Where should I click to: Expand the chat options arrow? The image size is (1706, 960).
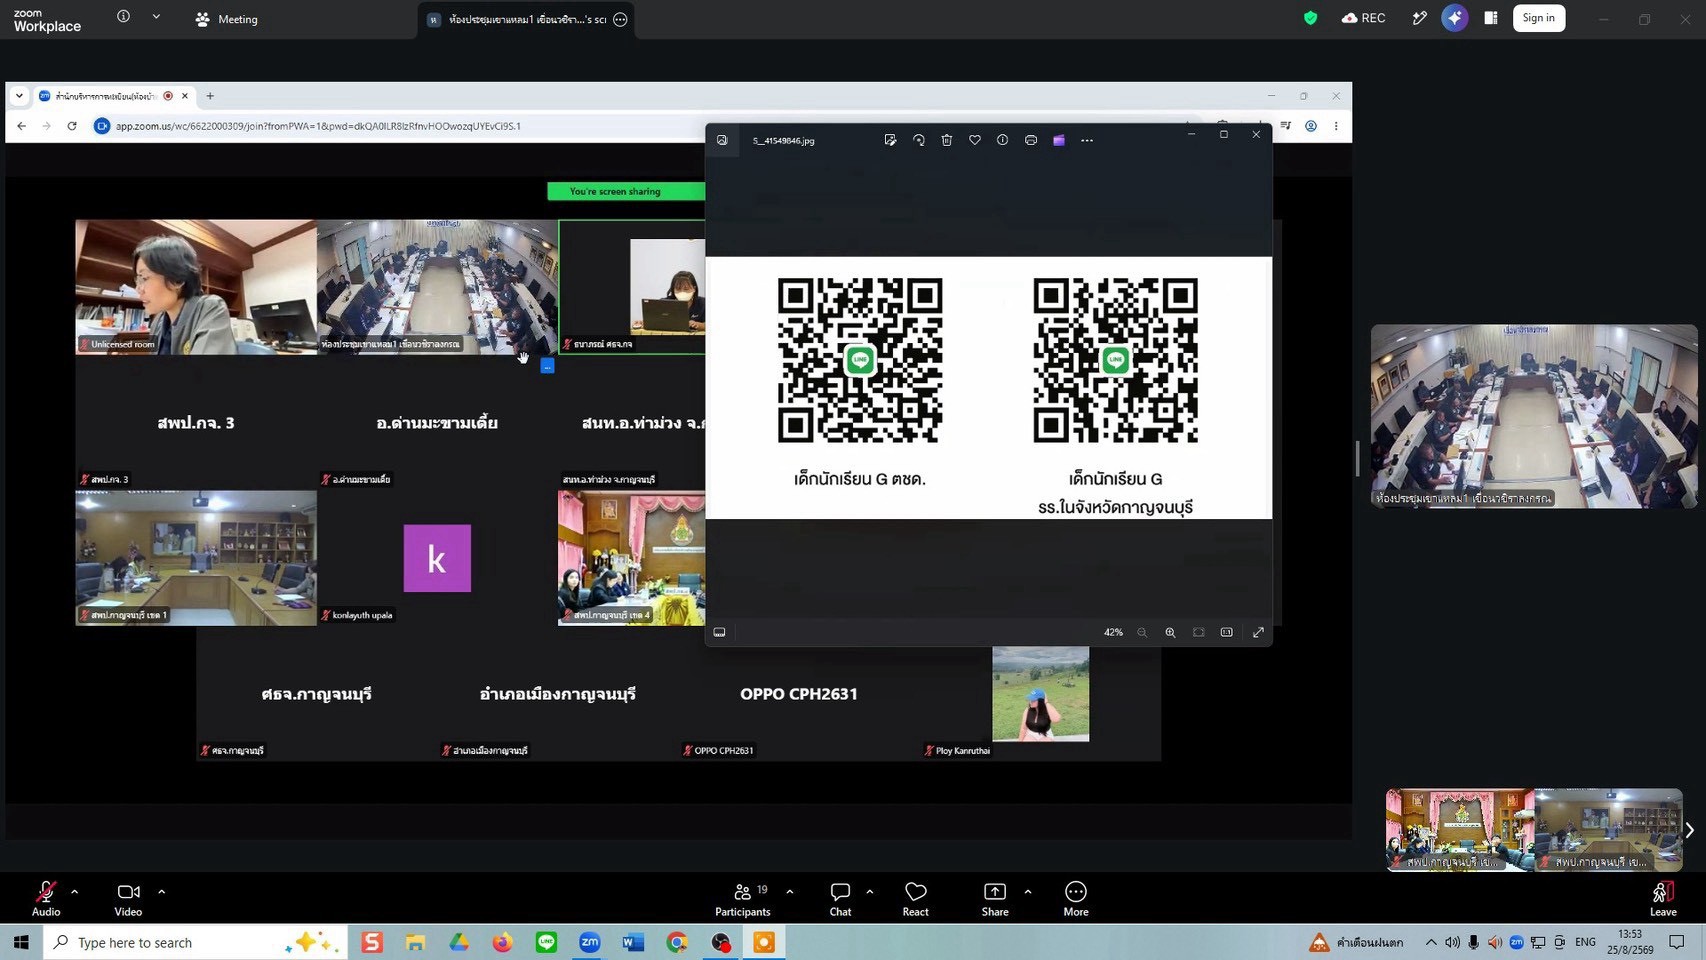tap(869, 891)
